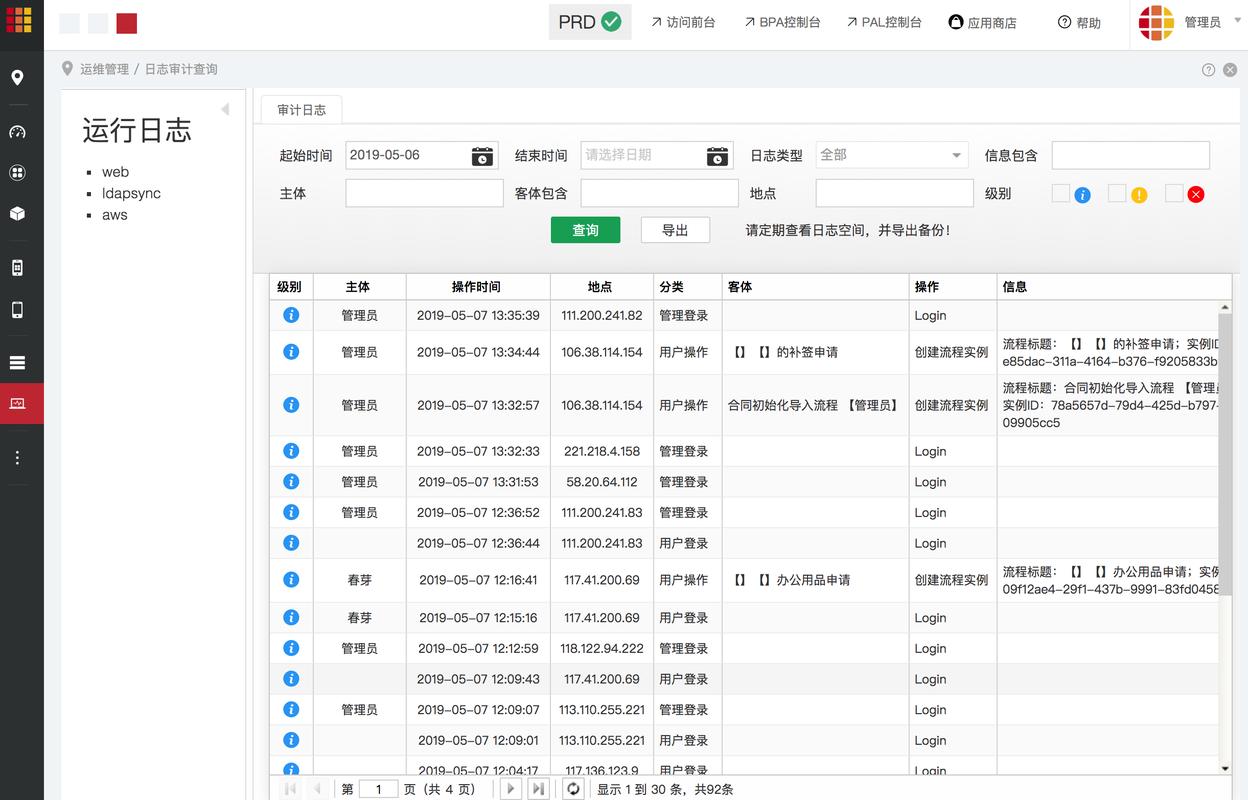This screenshot has height=800, width=1248.
Task: Open the dashboard gauge sidebar icon
Action: (x=17, y=132)
